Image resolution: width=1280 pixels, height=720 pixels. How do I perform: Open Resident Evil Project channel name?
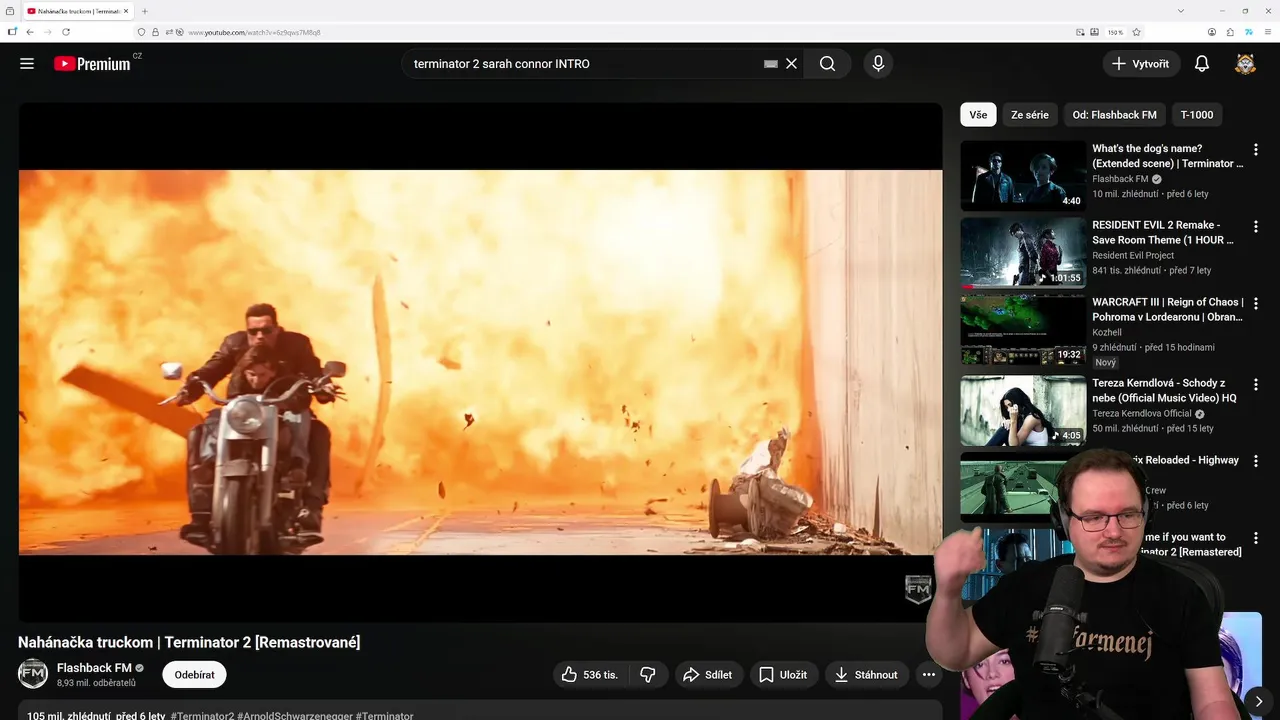[1133, 255]
